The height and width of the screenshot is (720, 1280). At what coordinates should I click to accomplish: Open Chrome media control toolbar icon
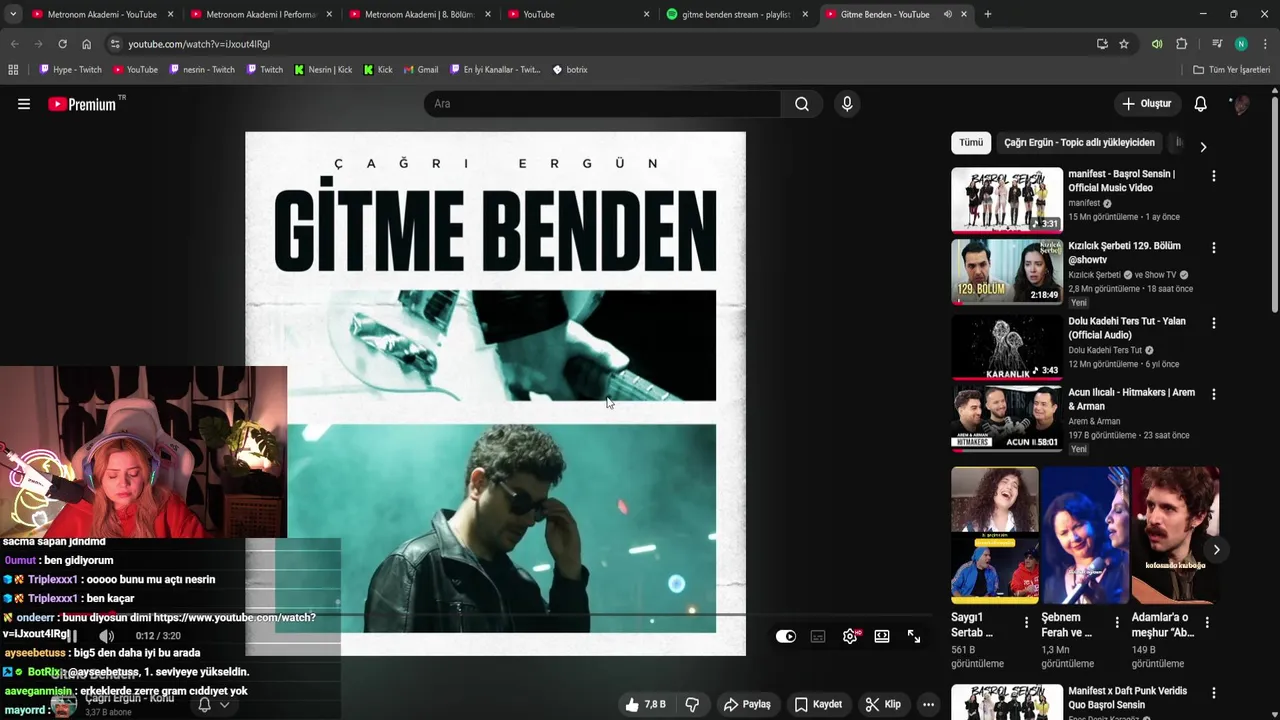coord(1217,44)
